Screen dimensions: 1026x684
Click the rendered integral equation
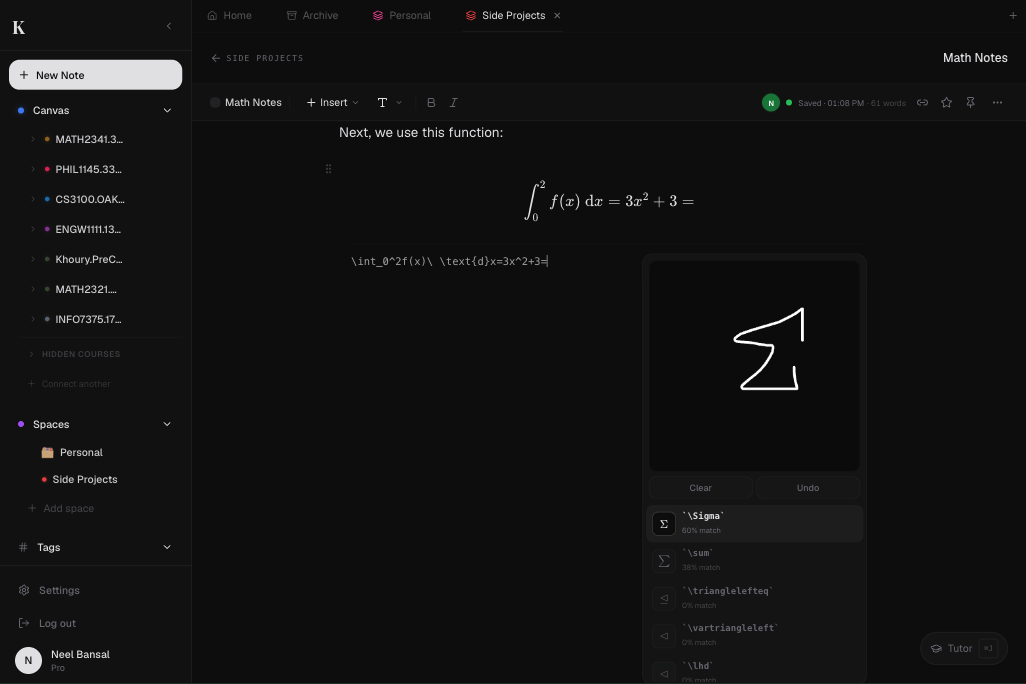click(609, 202)
